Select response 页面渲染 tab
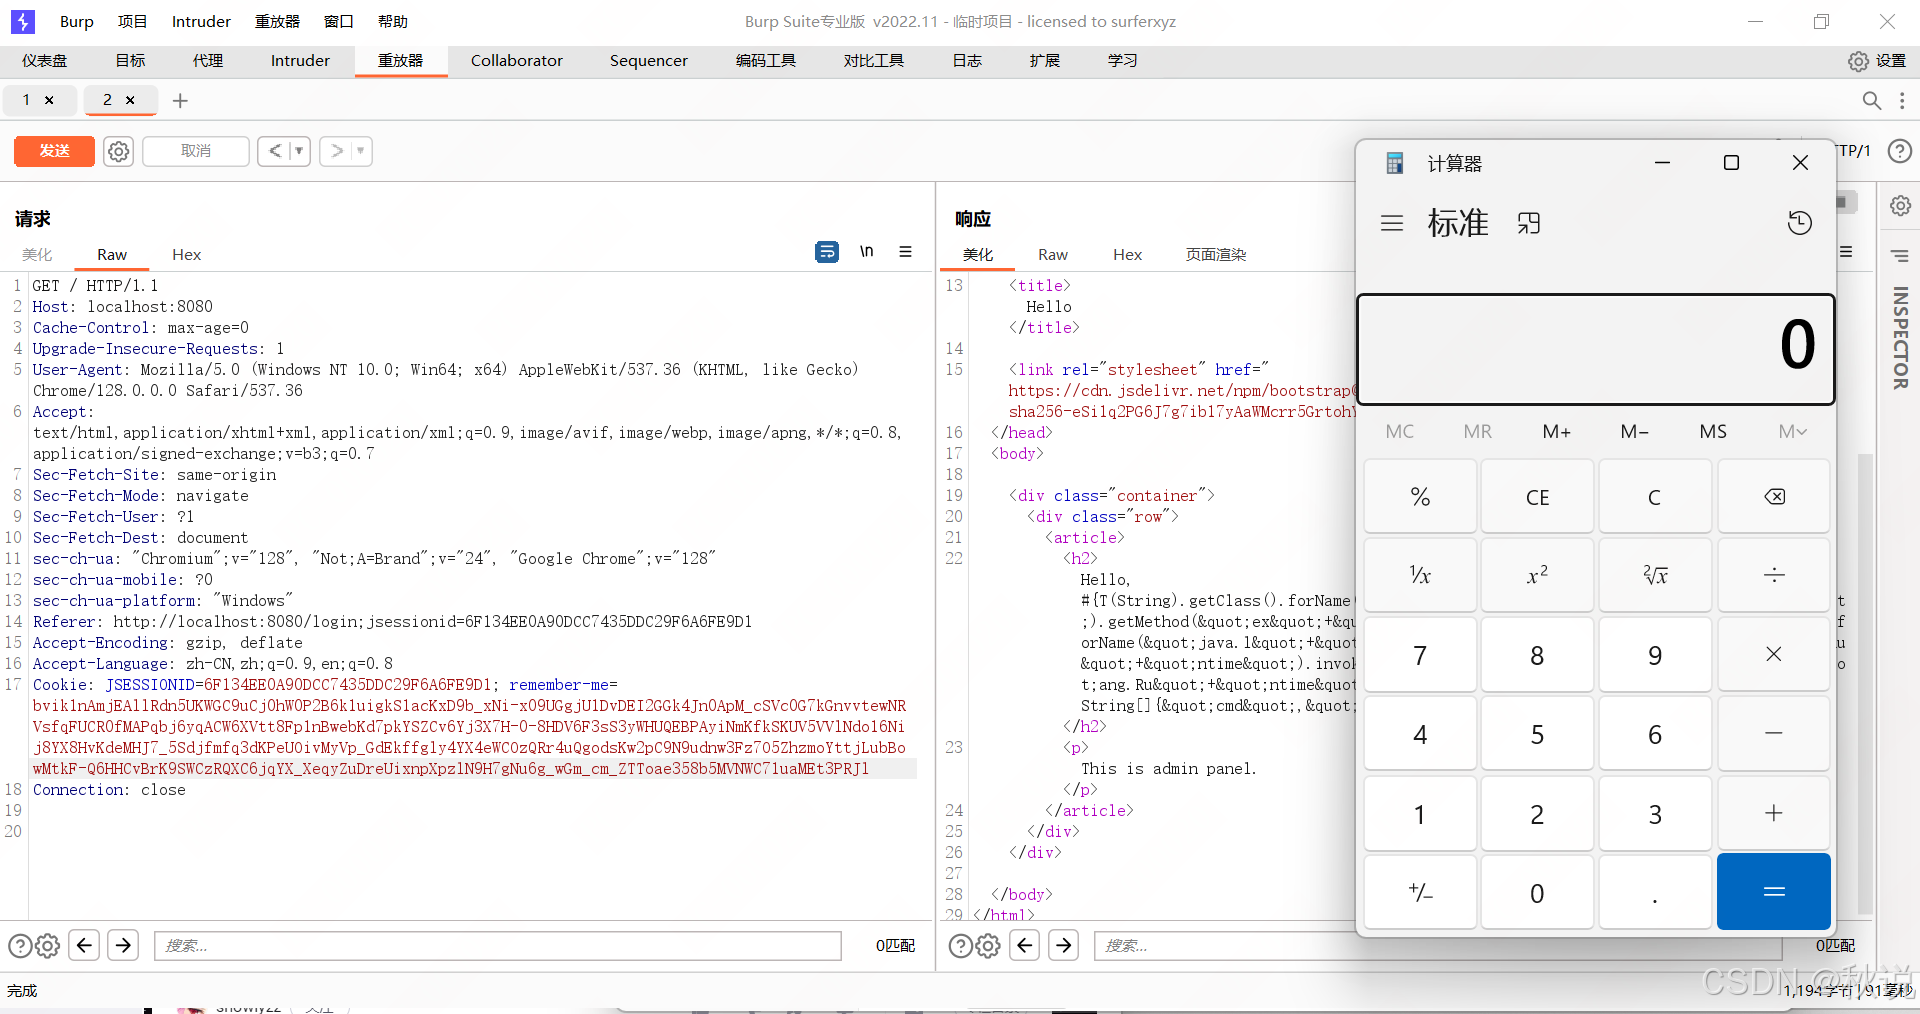Screen dimensions: 1920x1014 tap(1216, 255)
